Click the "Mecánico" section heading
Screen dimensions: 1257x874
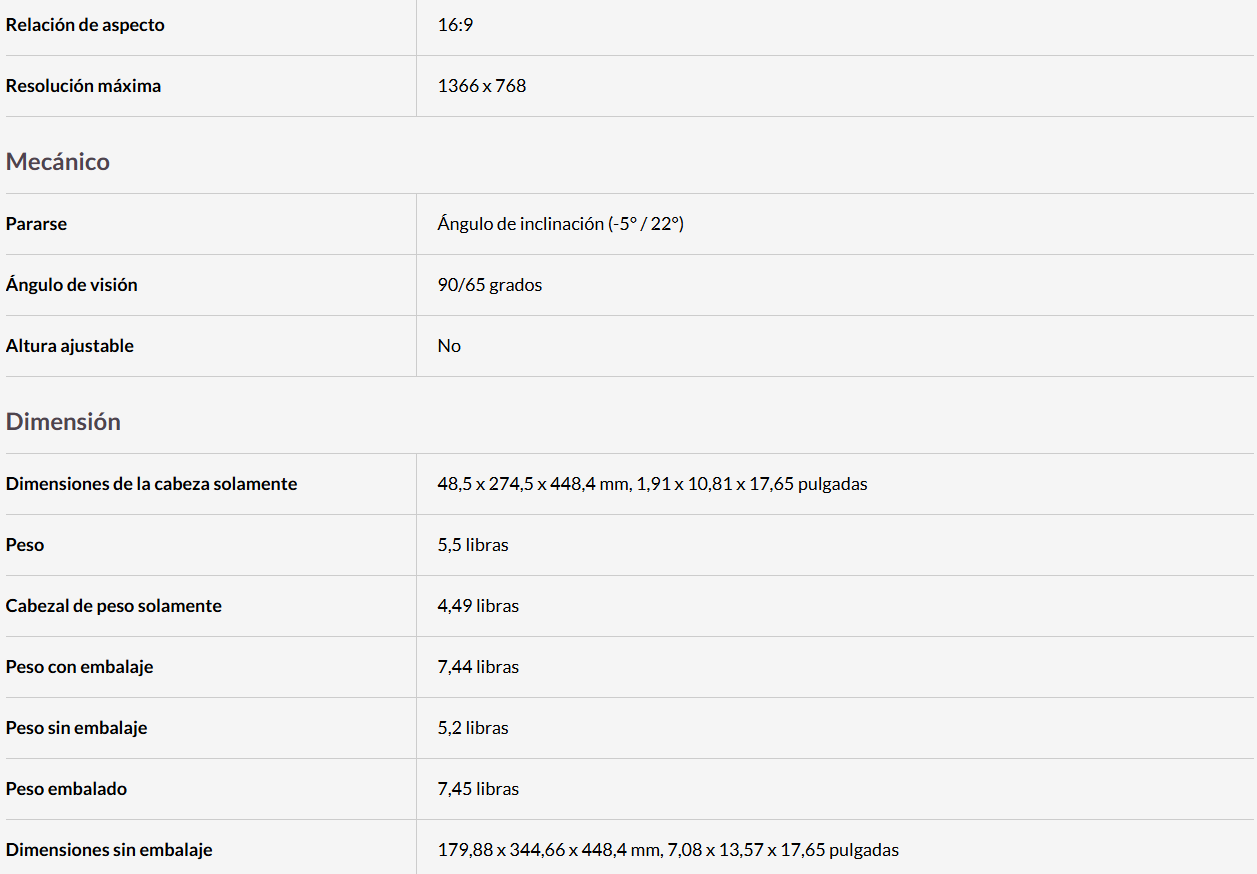tap(58, 162)
